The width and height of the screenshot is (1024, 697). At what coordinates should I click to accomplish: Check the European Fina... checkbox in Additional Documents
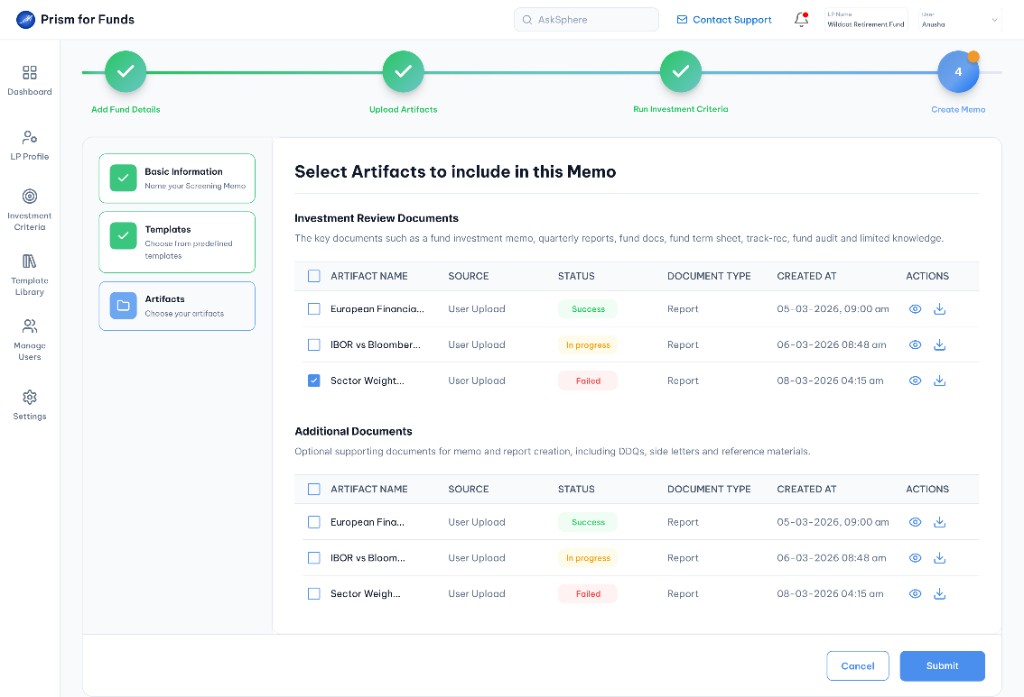click(314, 522)
